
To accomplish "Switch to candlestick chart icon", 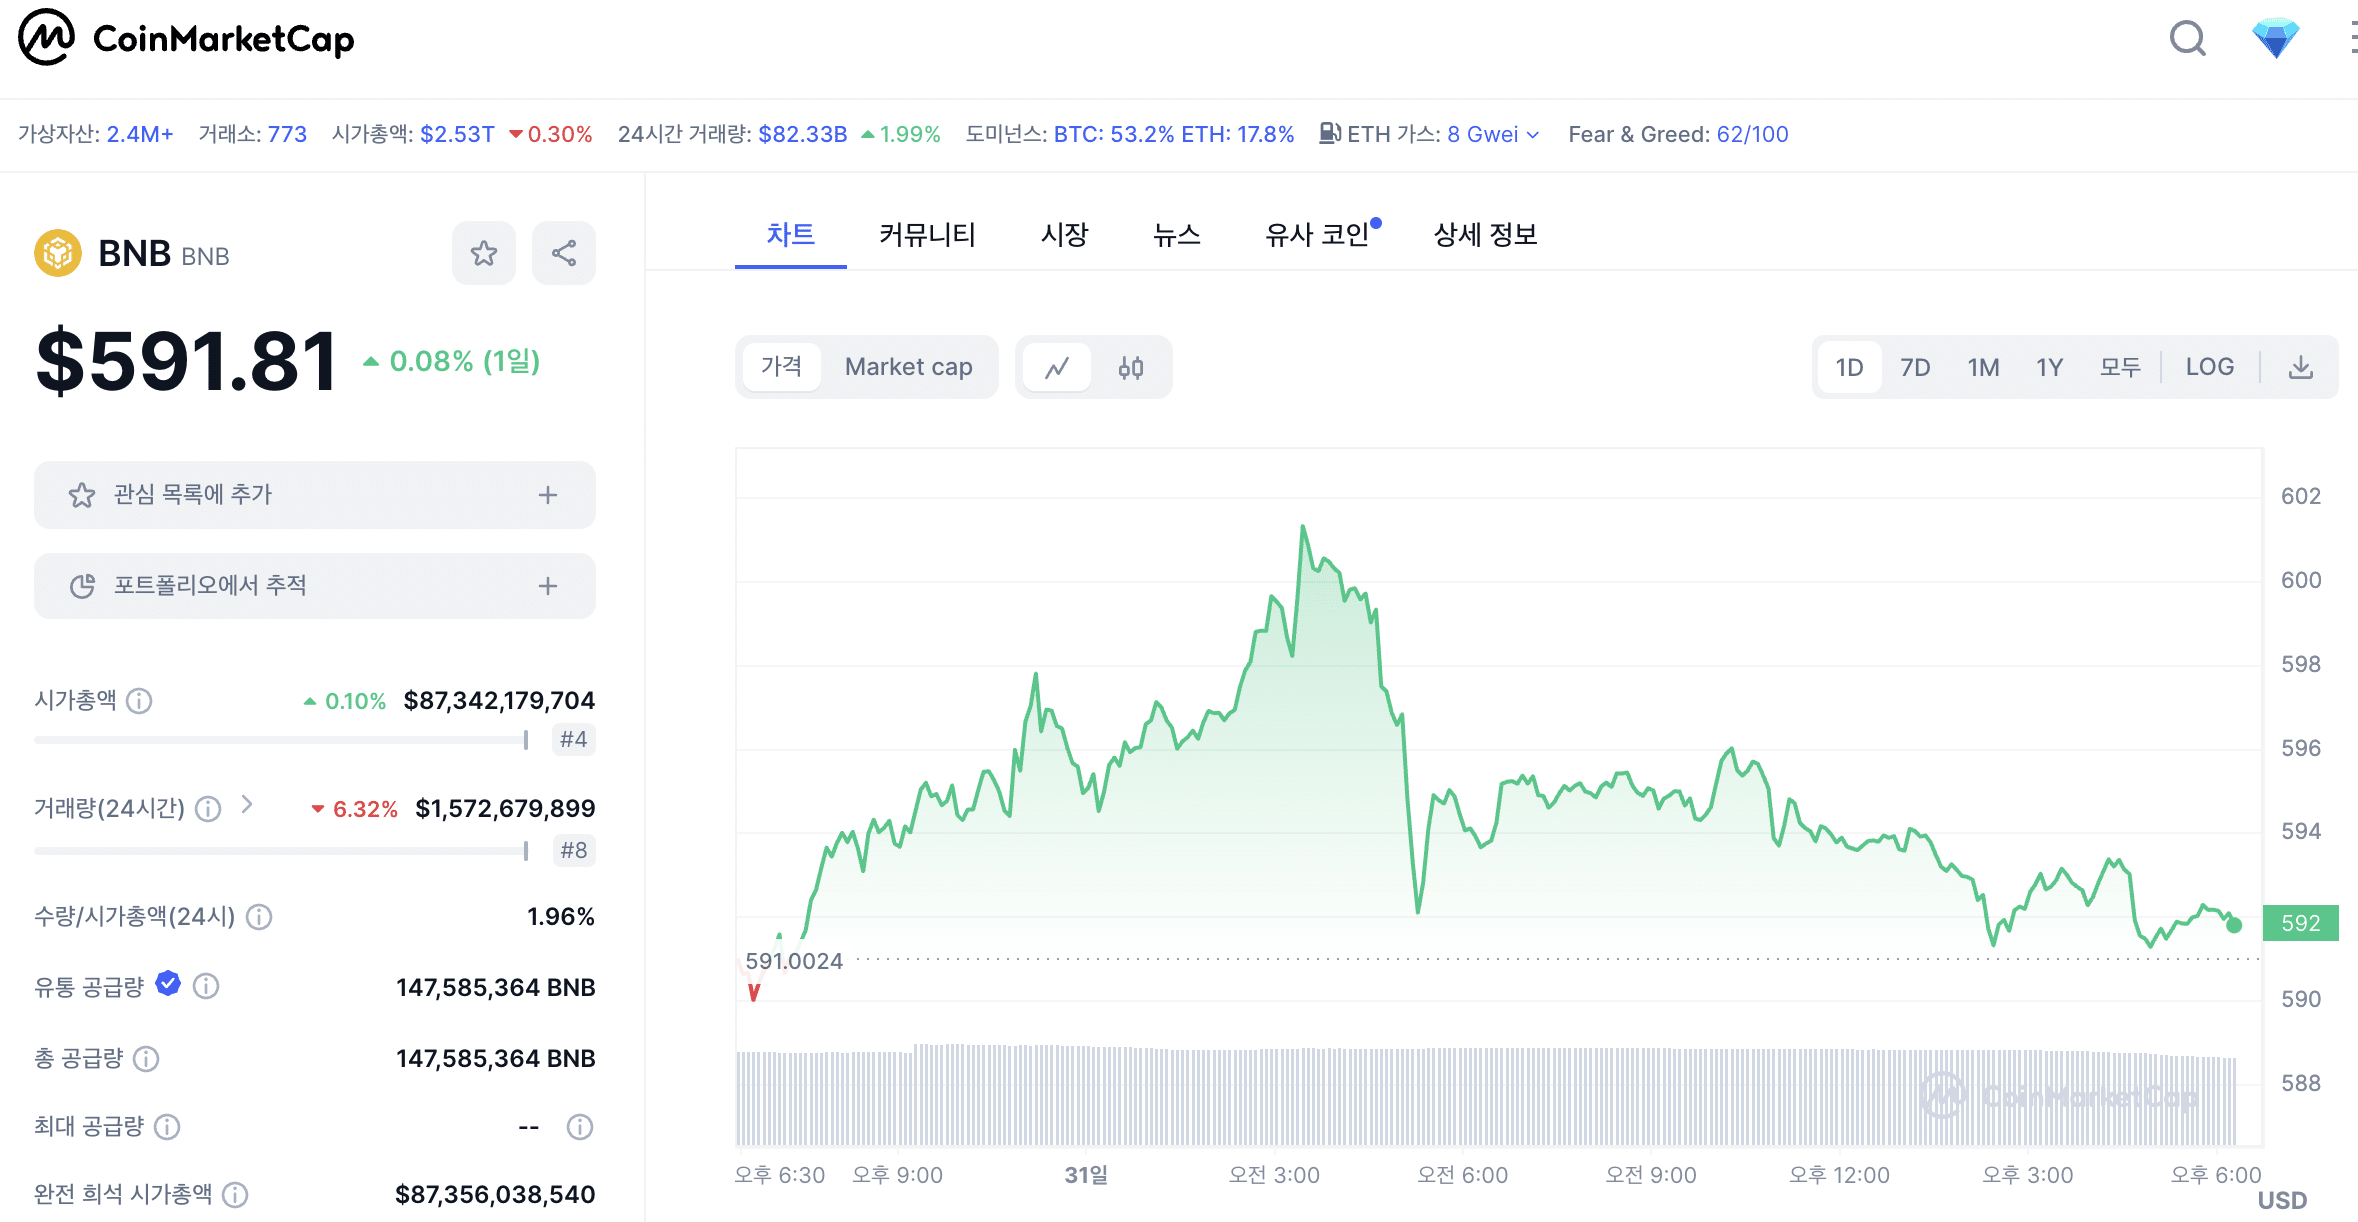I will [1131, 367].
